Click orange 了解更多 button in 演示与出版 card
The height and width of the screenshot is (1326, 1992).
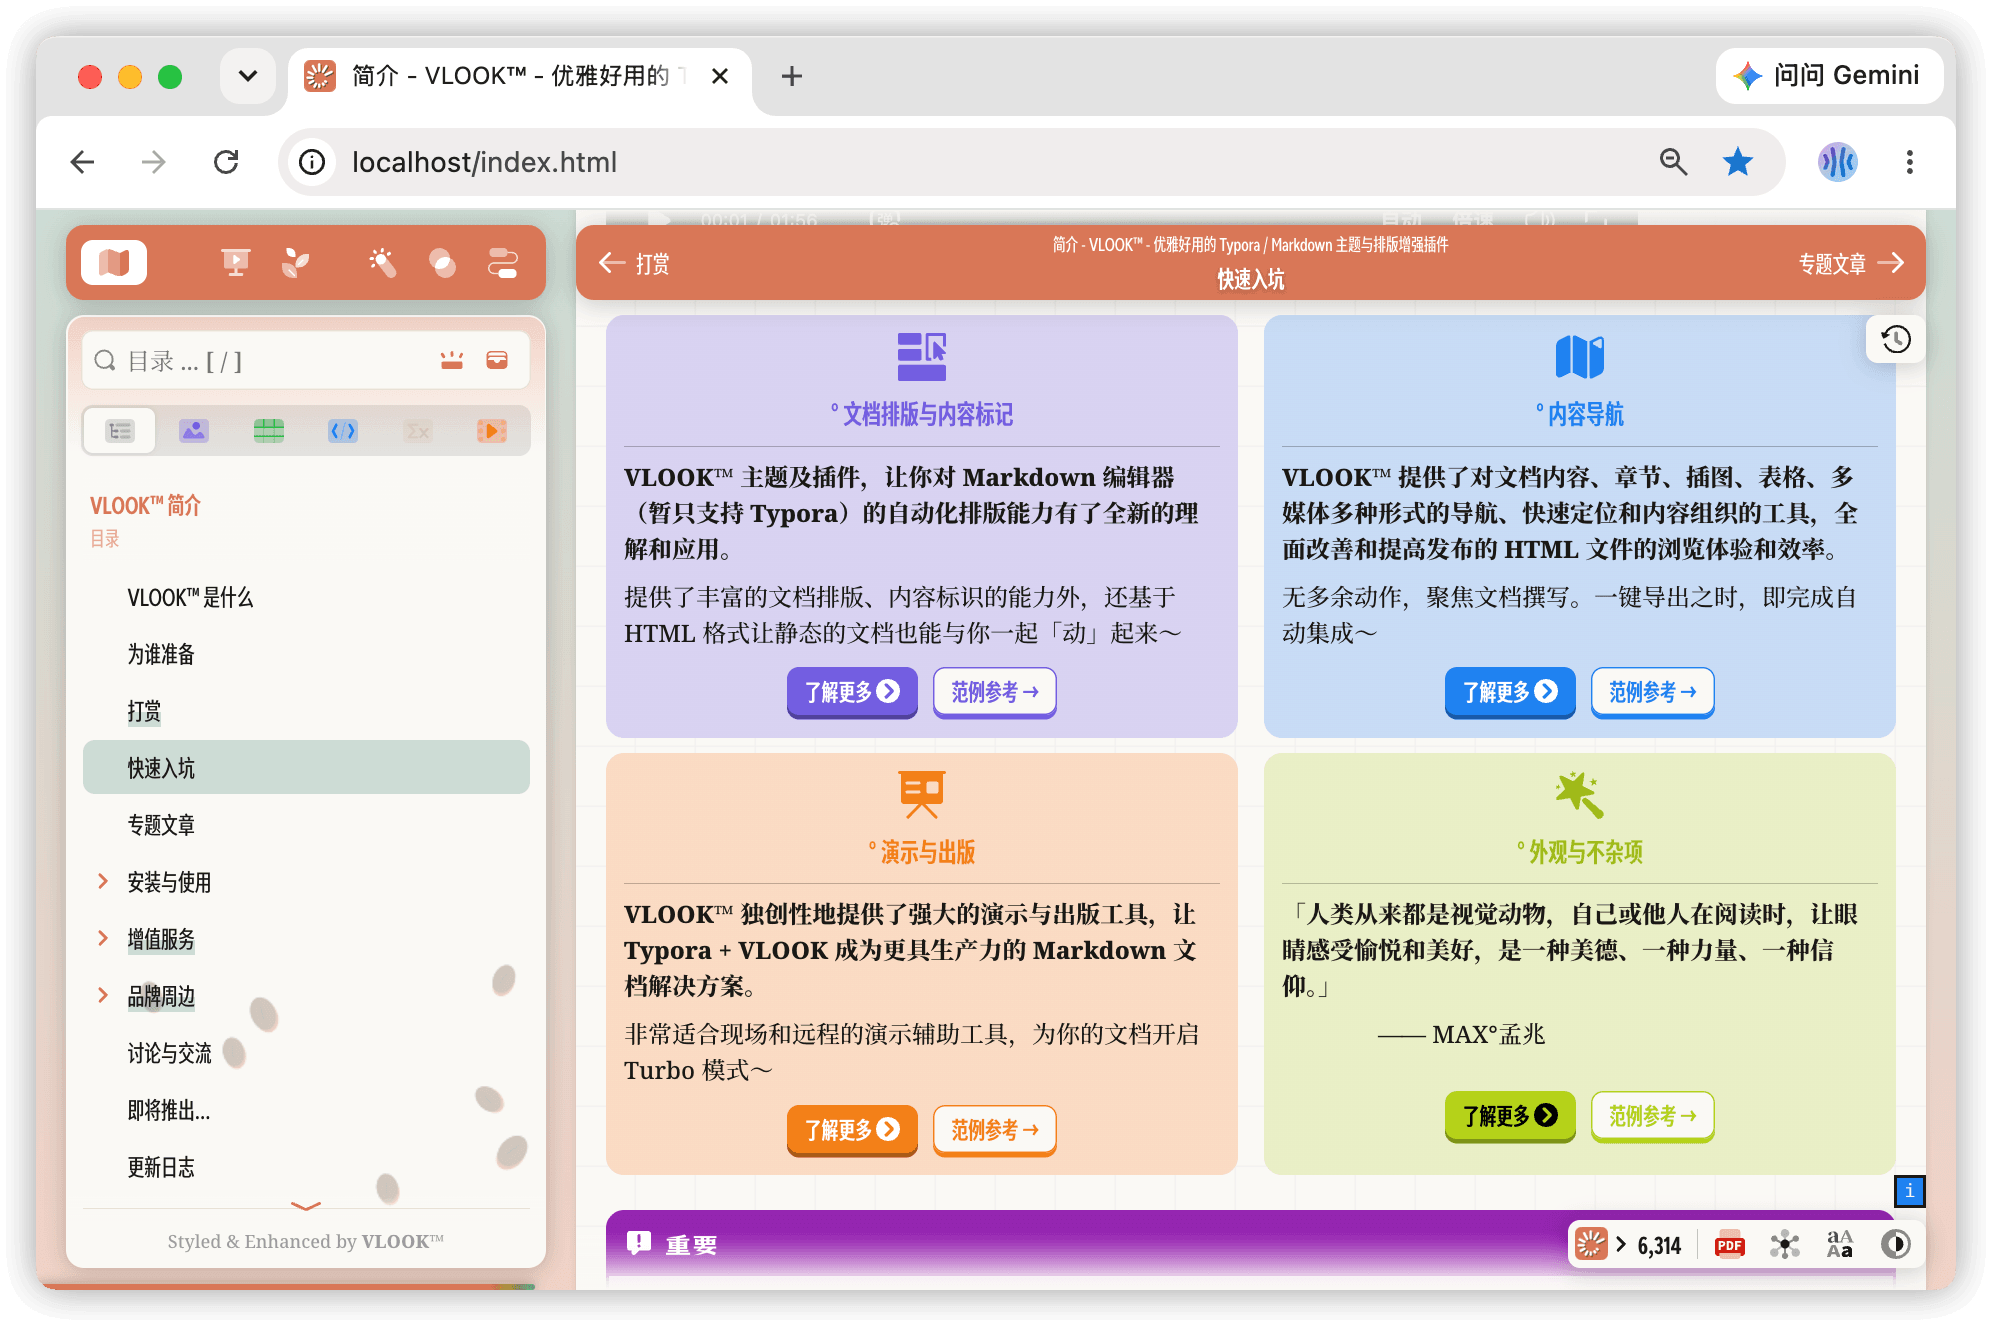852,1130
